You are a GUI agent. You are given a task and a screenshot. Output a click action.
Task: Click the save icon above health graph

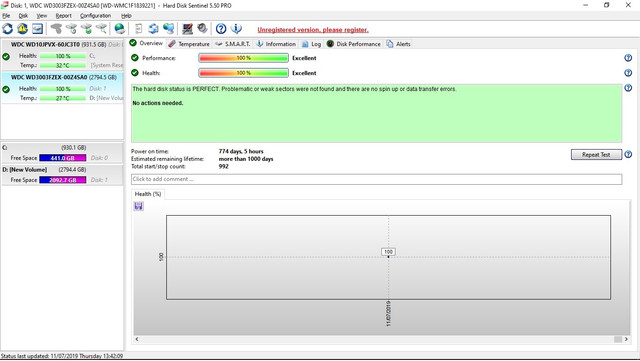click(138, 206)
